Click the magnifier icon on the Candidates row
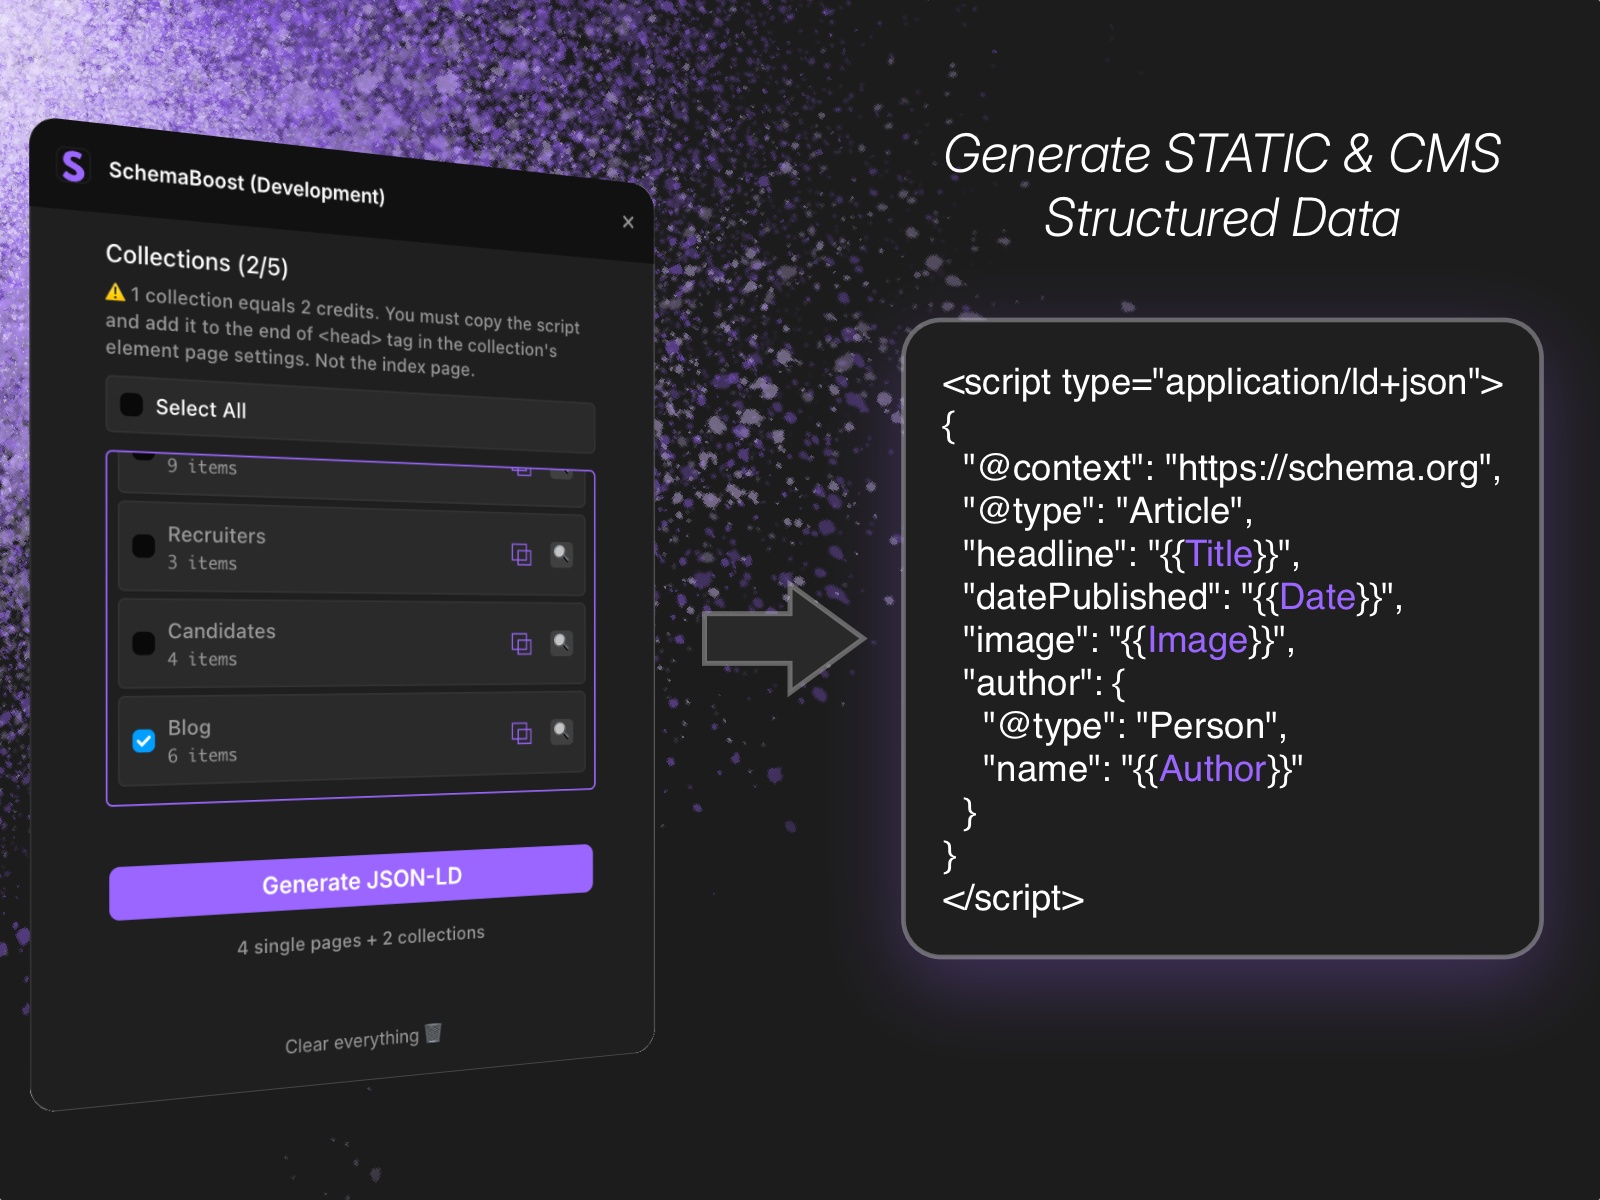 click(x=562, y=640)
